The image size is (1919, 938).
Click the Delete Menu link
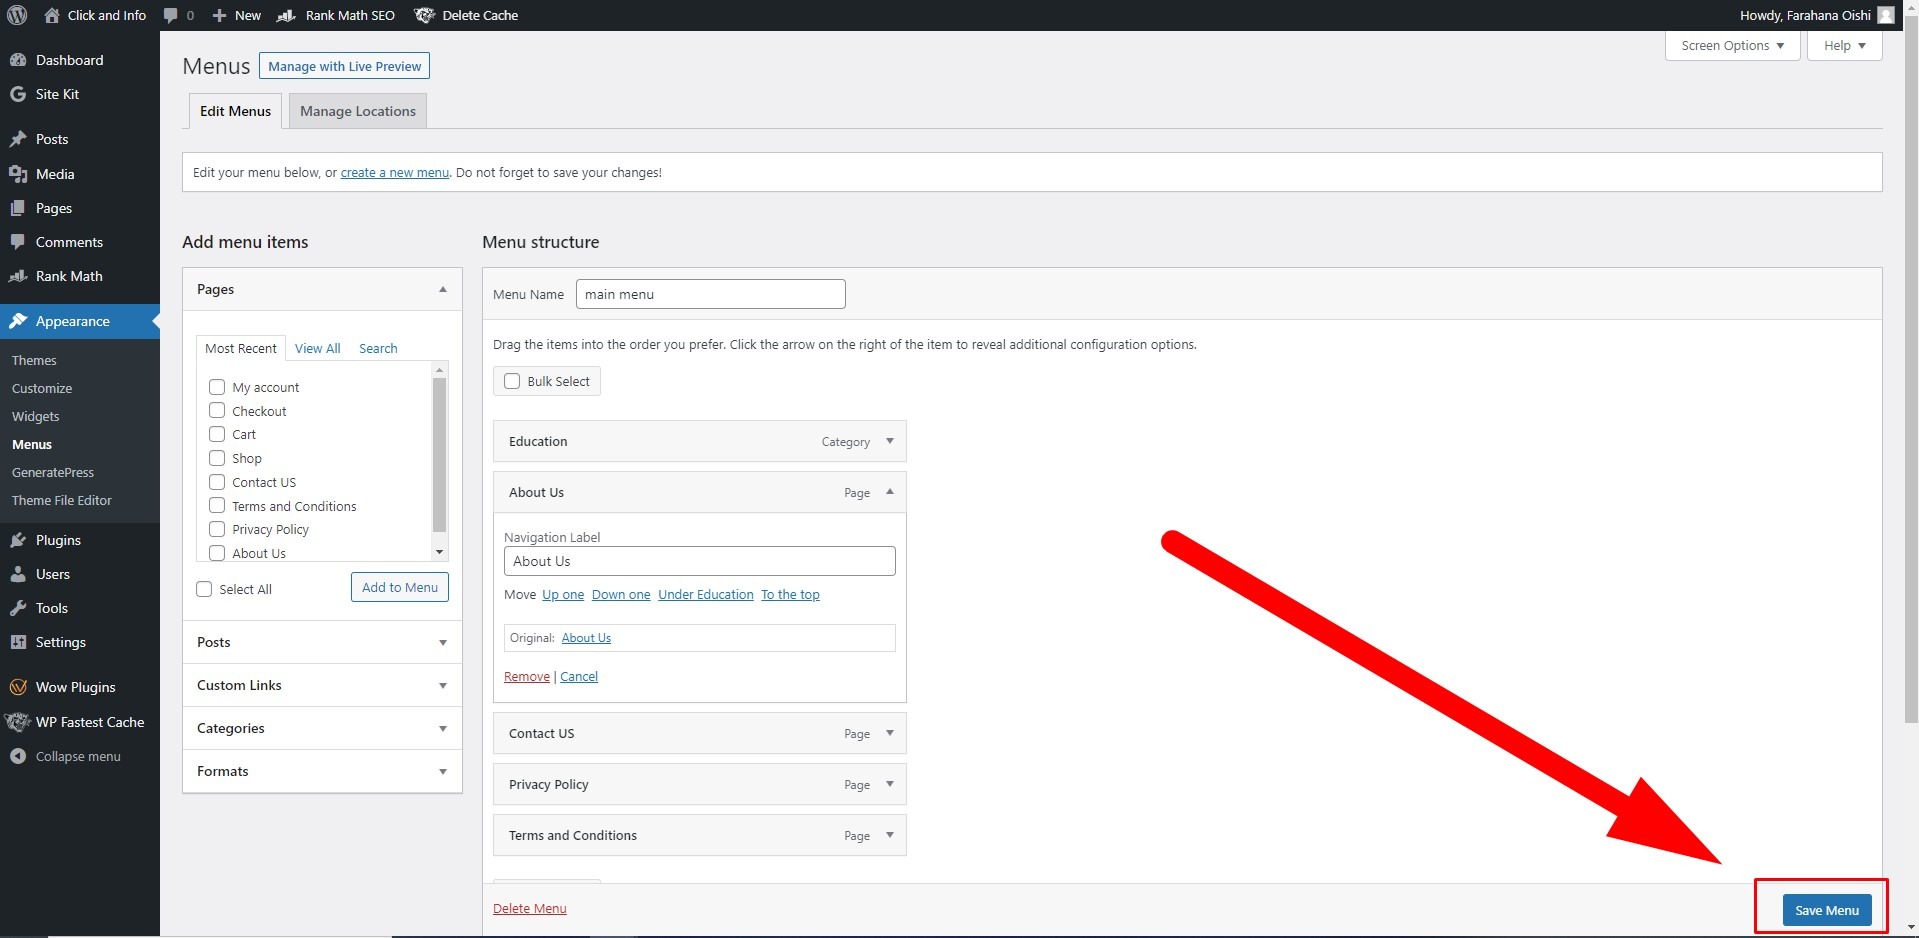coord(529,908)
